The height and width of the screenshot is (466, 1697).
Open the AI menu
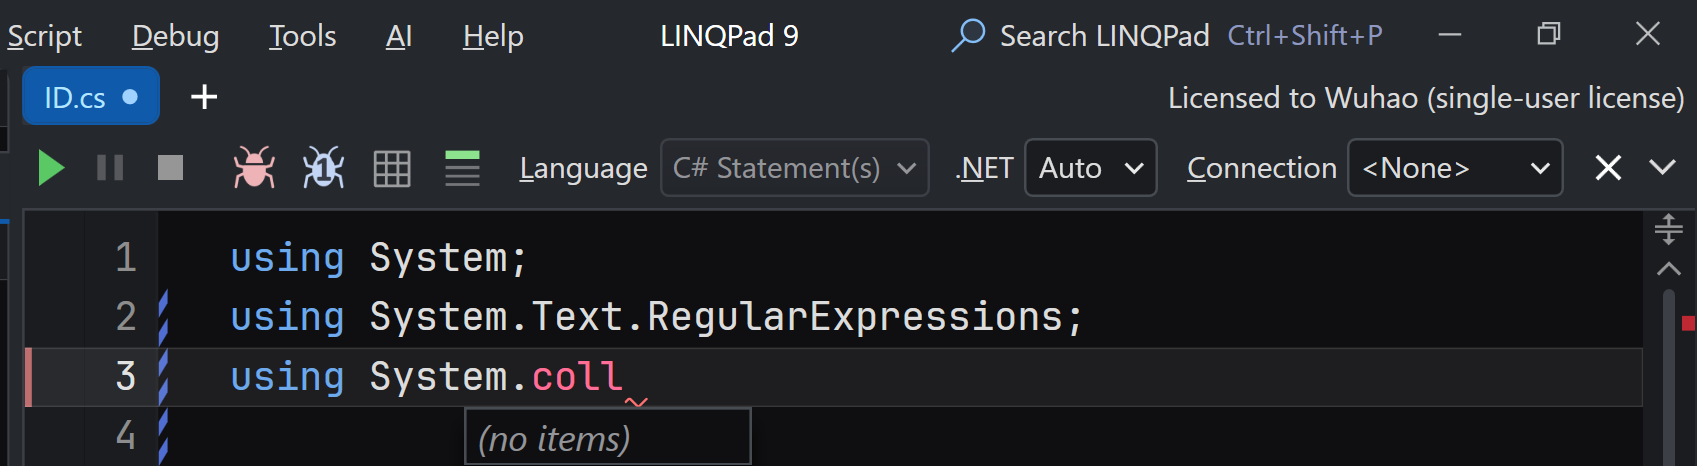(x=399, y=36)
